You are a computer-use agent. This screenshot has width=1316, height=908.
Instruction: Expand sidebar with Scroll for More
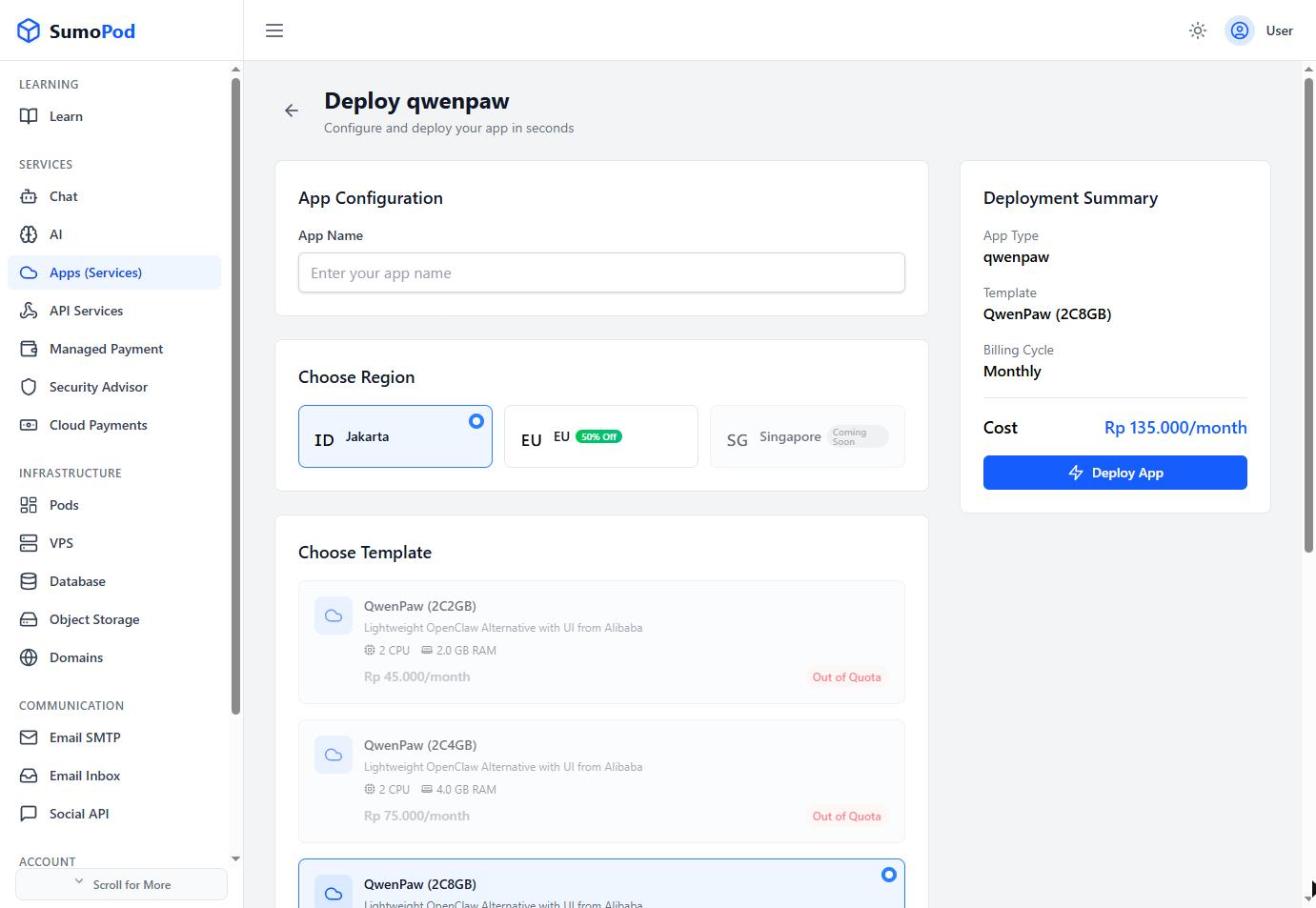pyautogui.click(x=121, y=884)
